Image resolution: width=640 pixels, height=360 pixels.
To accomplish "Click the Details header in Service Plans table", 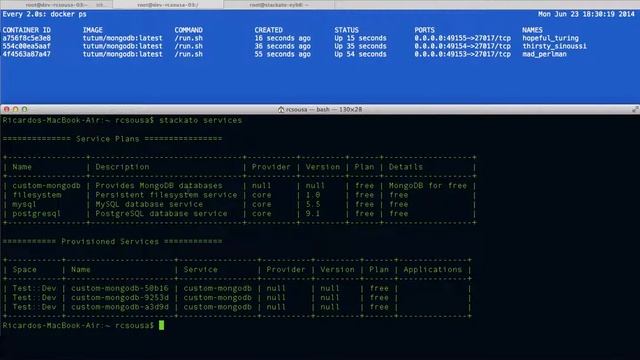I will 406,167.
